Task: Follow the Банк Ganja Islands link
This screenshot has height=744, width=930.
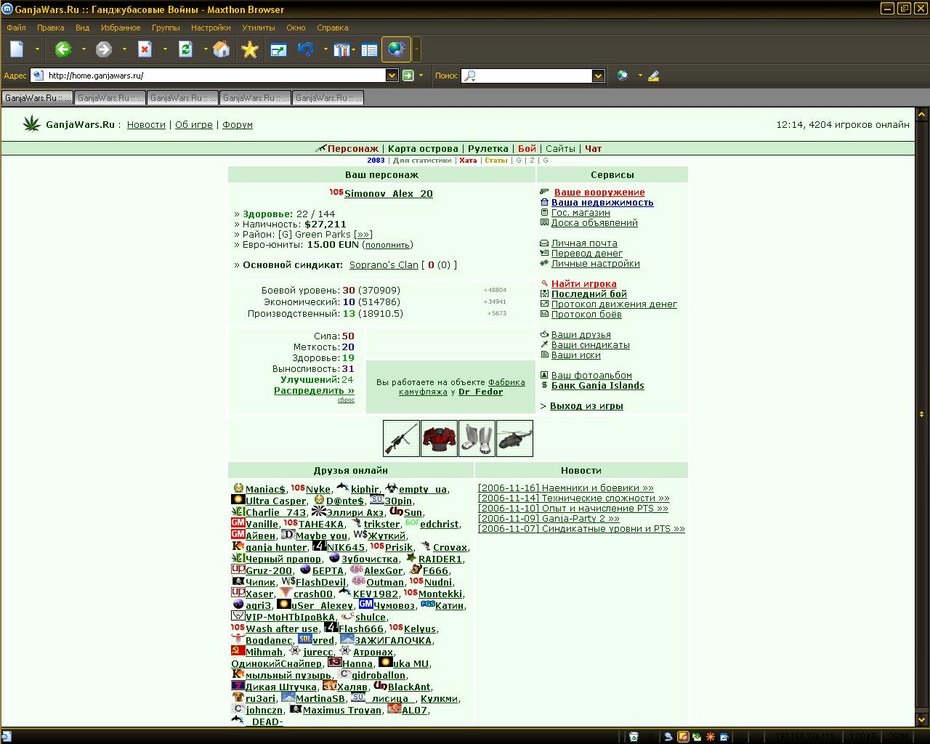Action: tap(597, 386)
